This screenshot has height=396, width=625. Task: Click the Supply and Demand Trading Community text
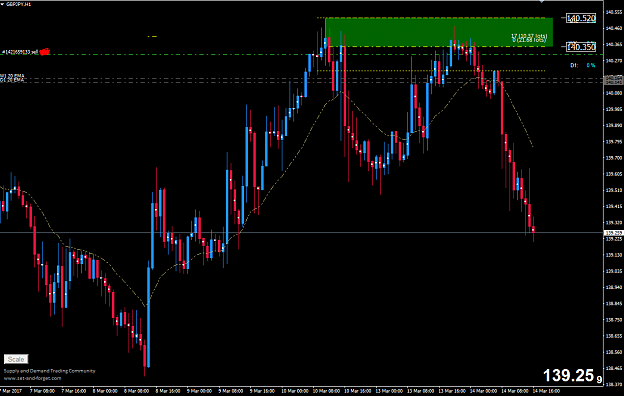(x=49, y=371)
